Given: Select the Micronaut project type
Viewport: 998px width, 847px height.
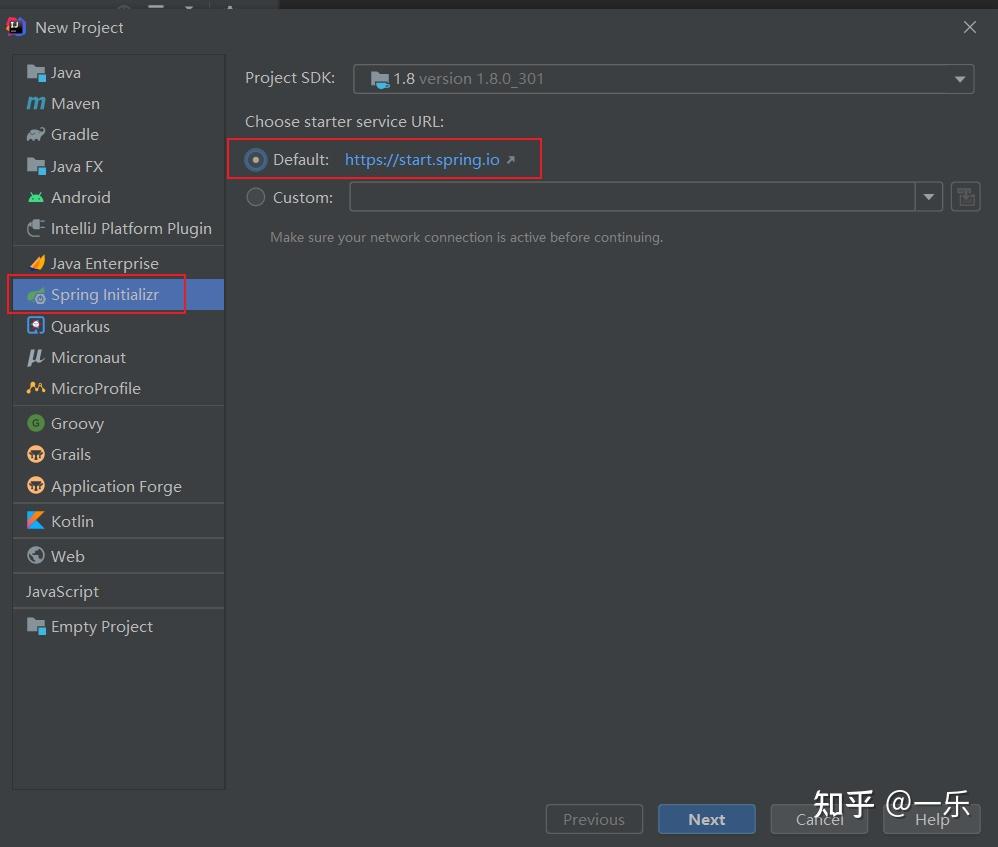Looking at the screenshot, I should [86, 357].
